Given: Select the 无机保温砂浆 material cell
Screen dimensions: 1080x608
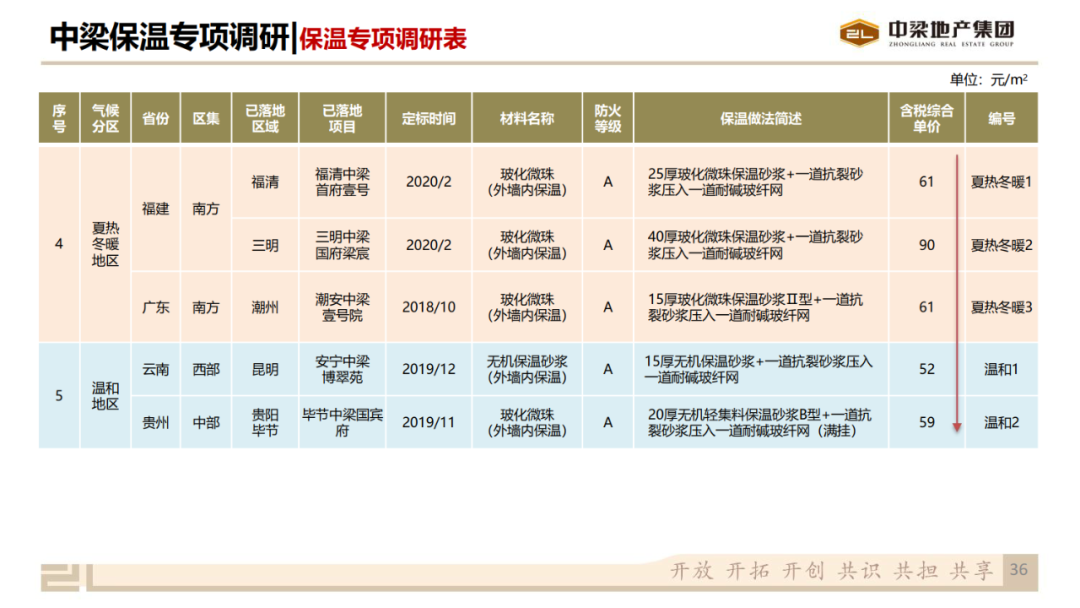Looking at the screenshot, I should 527,369.
